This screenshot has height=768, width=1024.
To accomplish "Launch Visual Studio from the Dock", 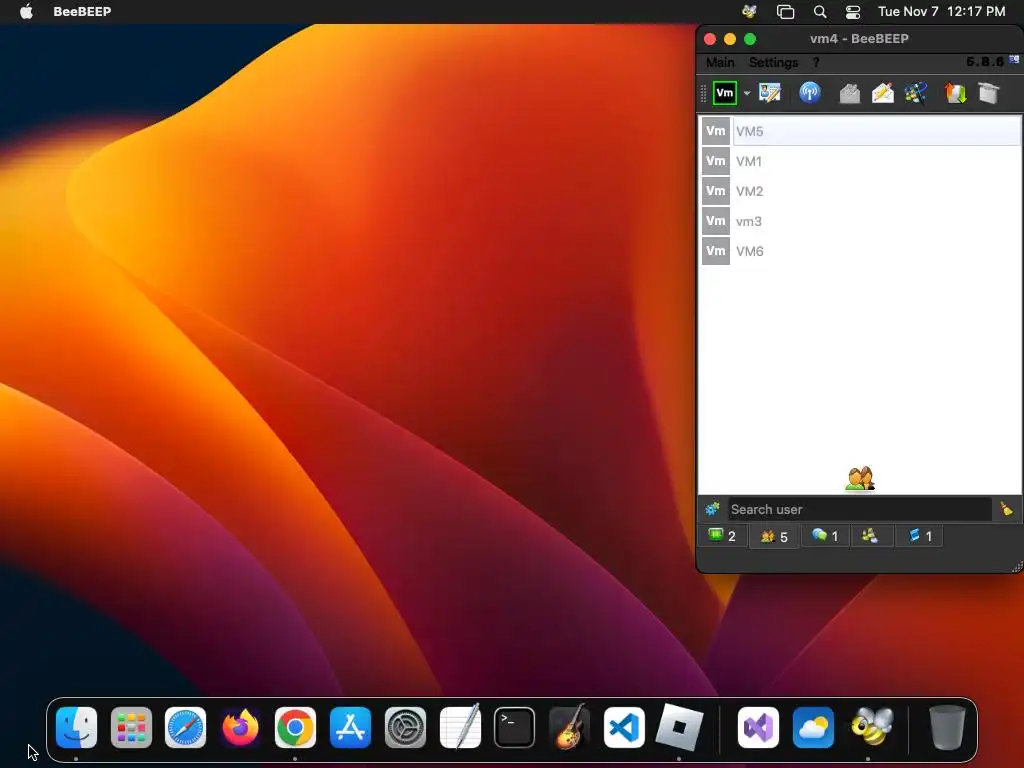I will click(x=758, y=727).
